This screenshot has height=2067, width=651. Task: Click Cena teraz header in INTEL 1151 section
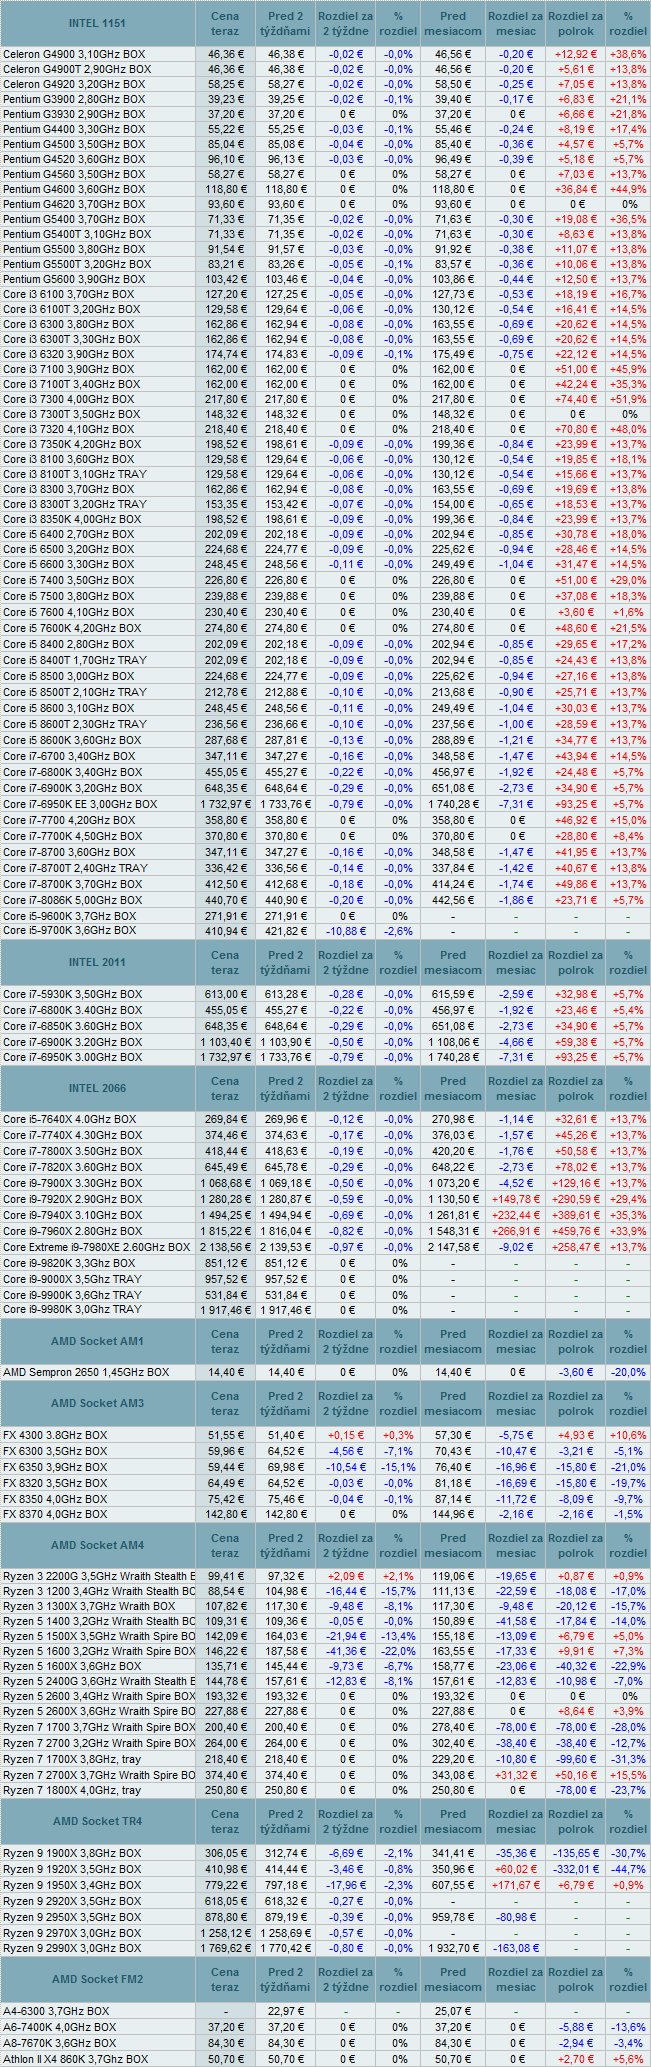click(x=225, y=23)
